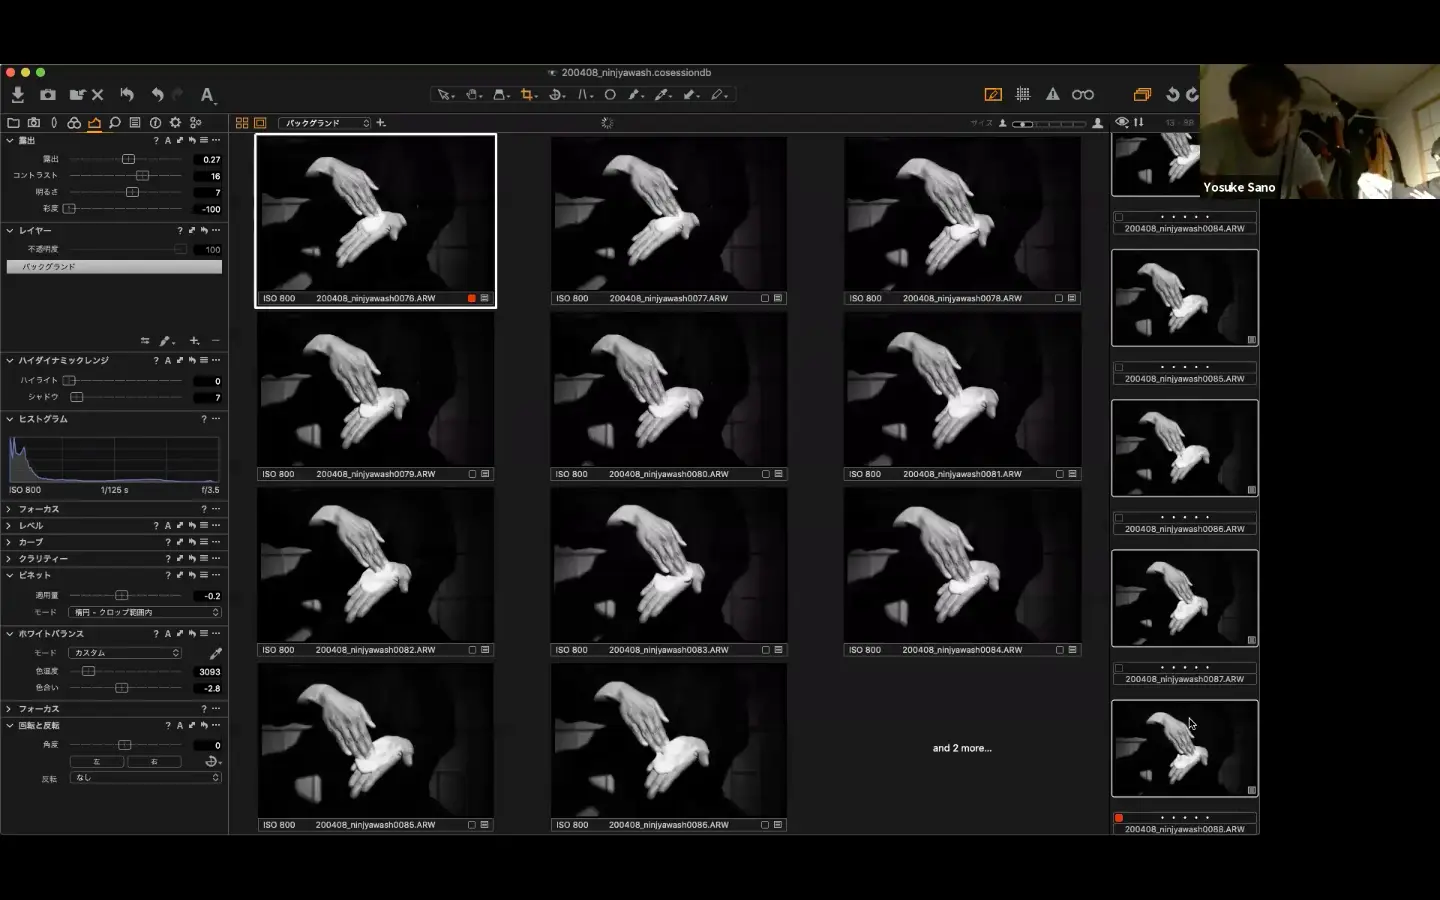Click the straighten icon in rotation panel
1440x900 pixels.
pyautogui.click(x=211, y=761)
